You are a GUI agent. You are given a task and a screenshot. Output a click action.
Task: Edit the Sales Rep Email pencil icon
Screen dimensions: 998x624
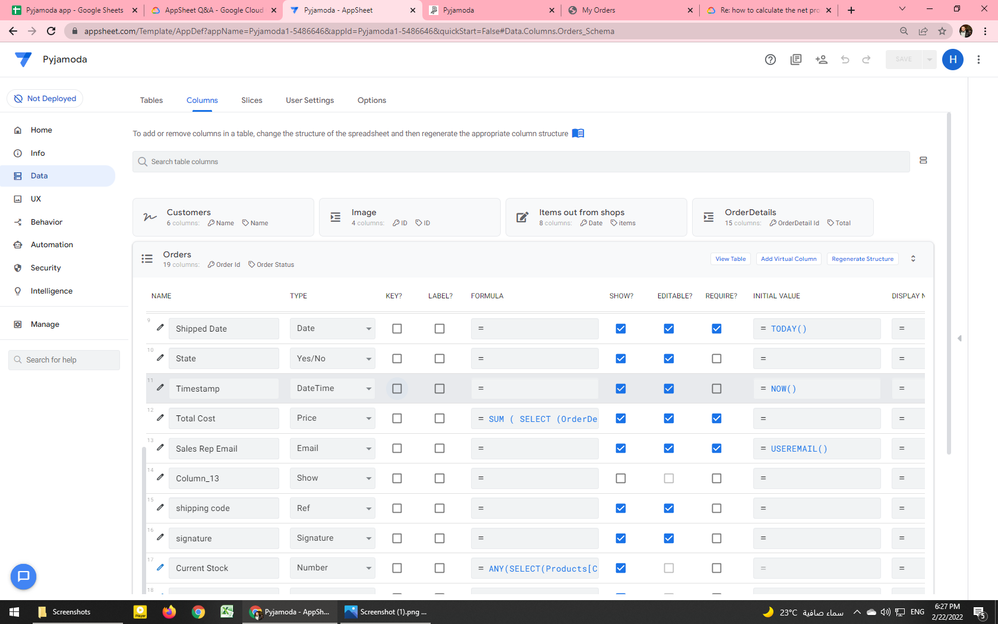tap(160, 447)
